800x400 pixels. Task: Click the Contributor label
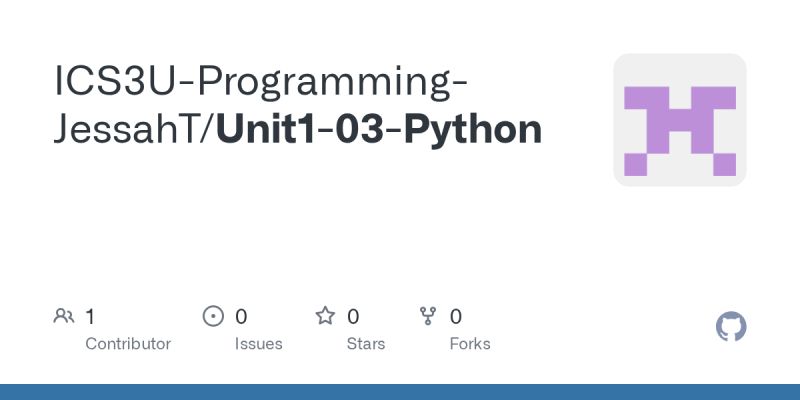pyautogui.click(x=128, y=344)
